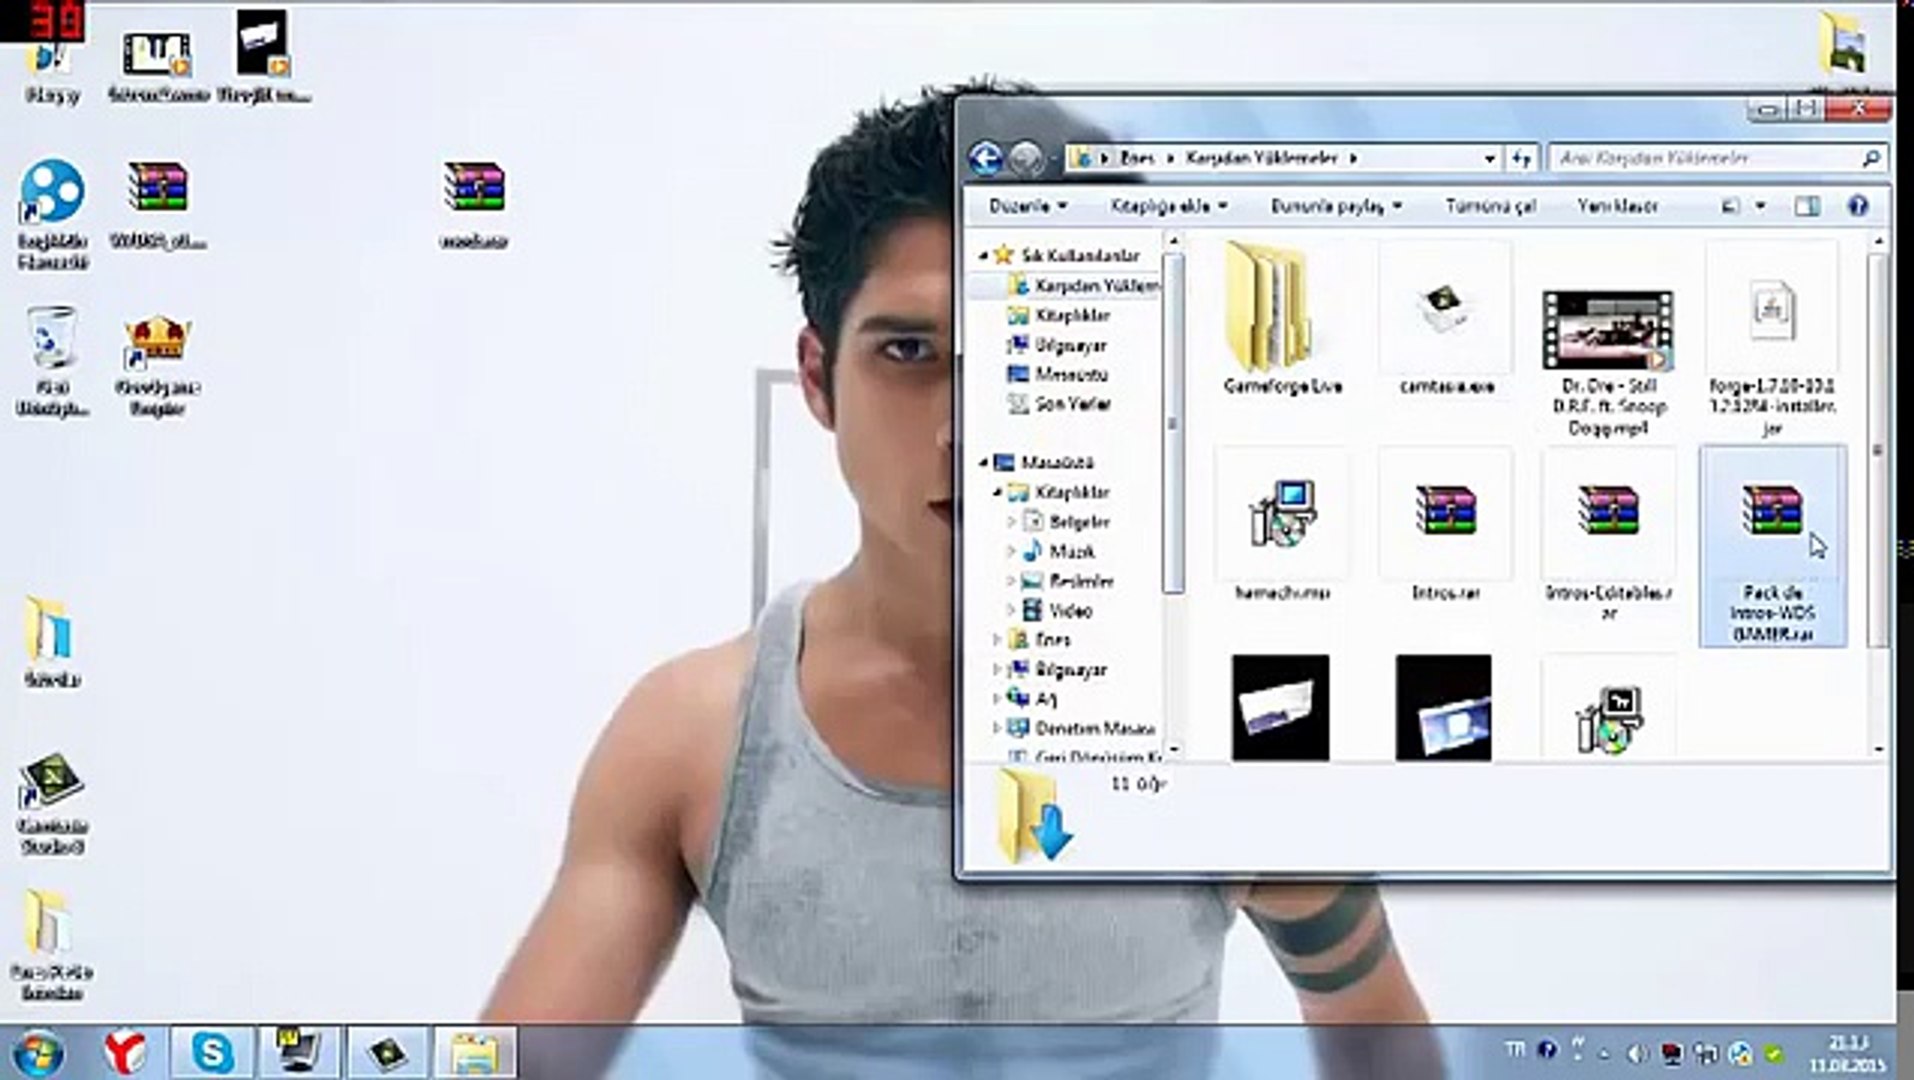Open the address bar history dropdown
Viewport: 1914px width, 1080px height.
pyautogui.click(x=1489, y=158)
